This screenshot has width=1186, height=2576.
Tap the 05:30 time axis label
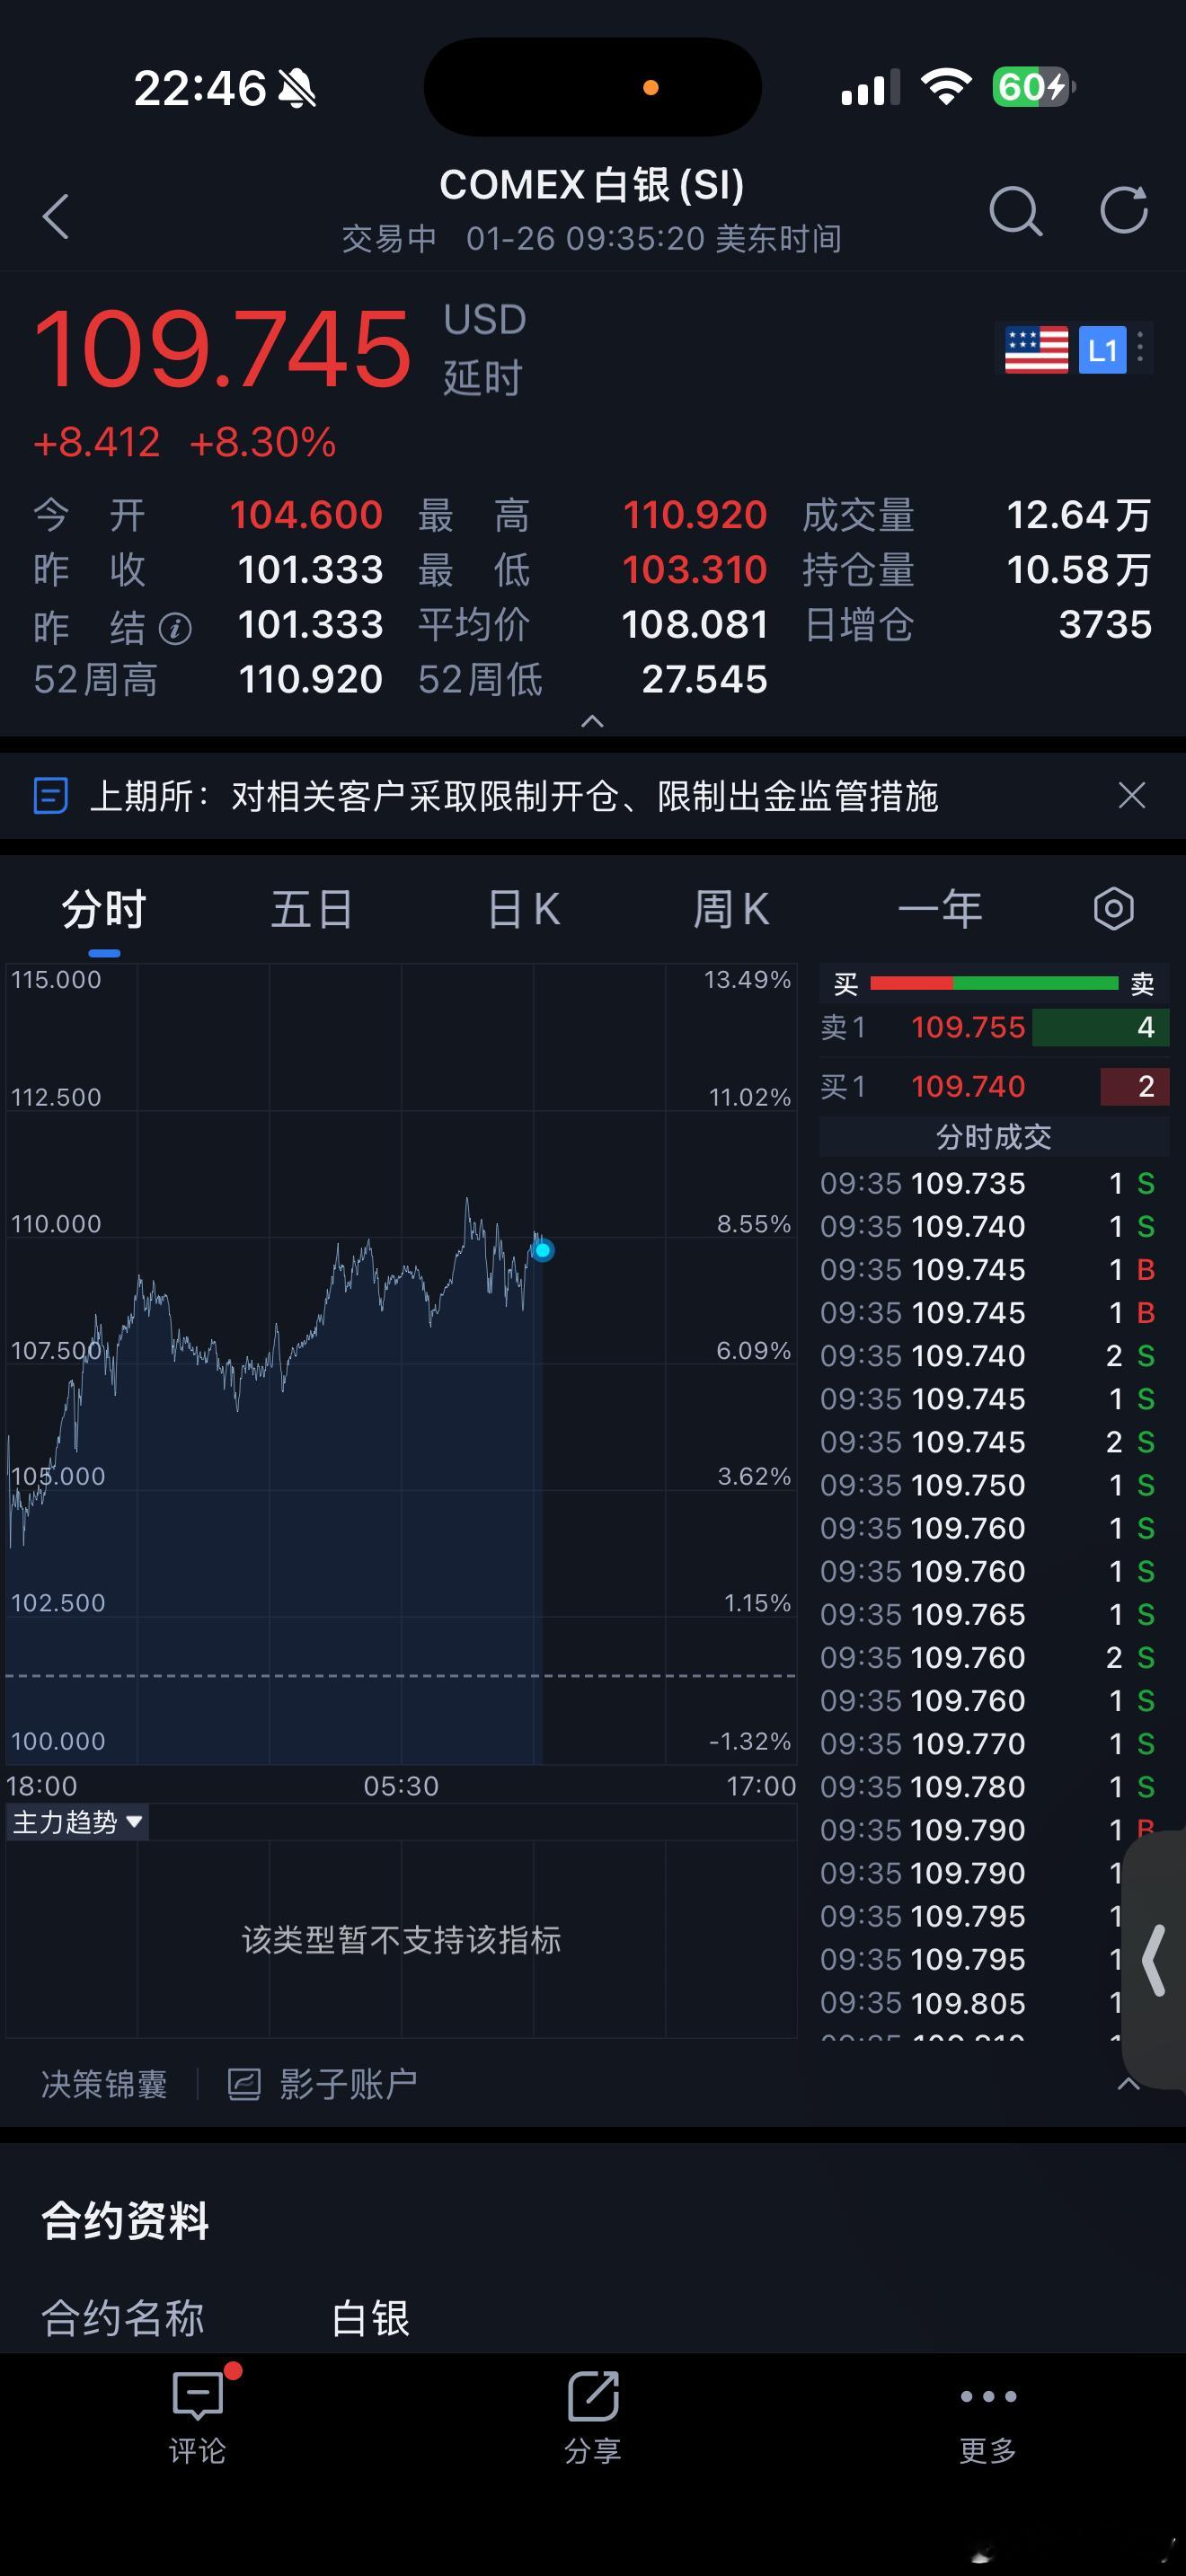401,1786
